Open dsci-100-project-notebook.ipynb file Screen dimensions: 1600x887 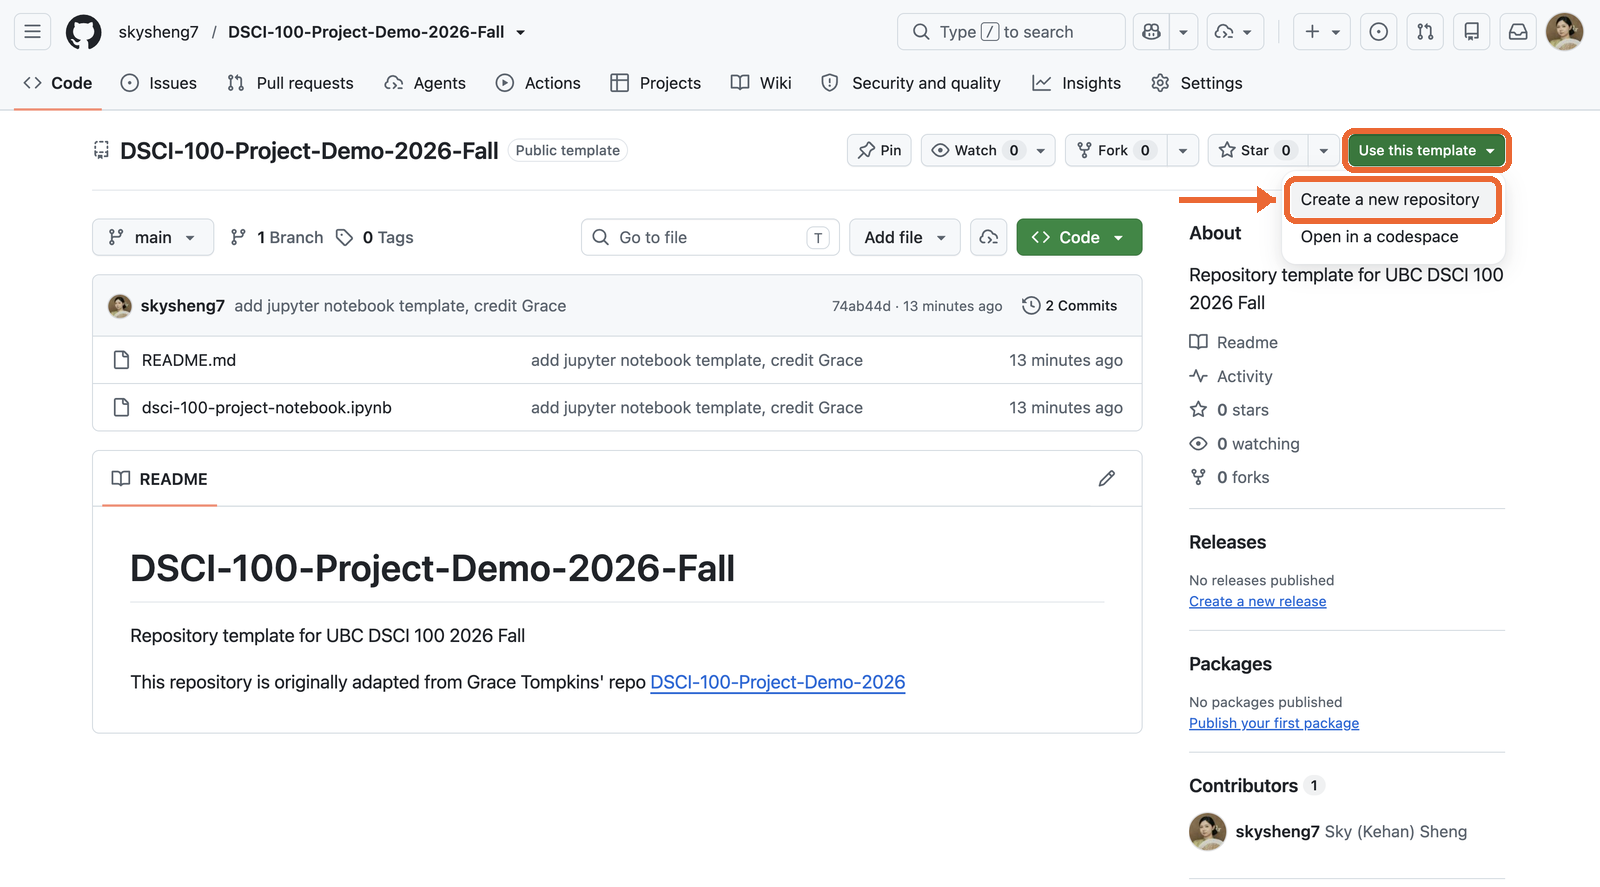267,408
